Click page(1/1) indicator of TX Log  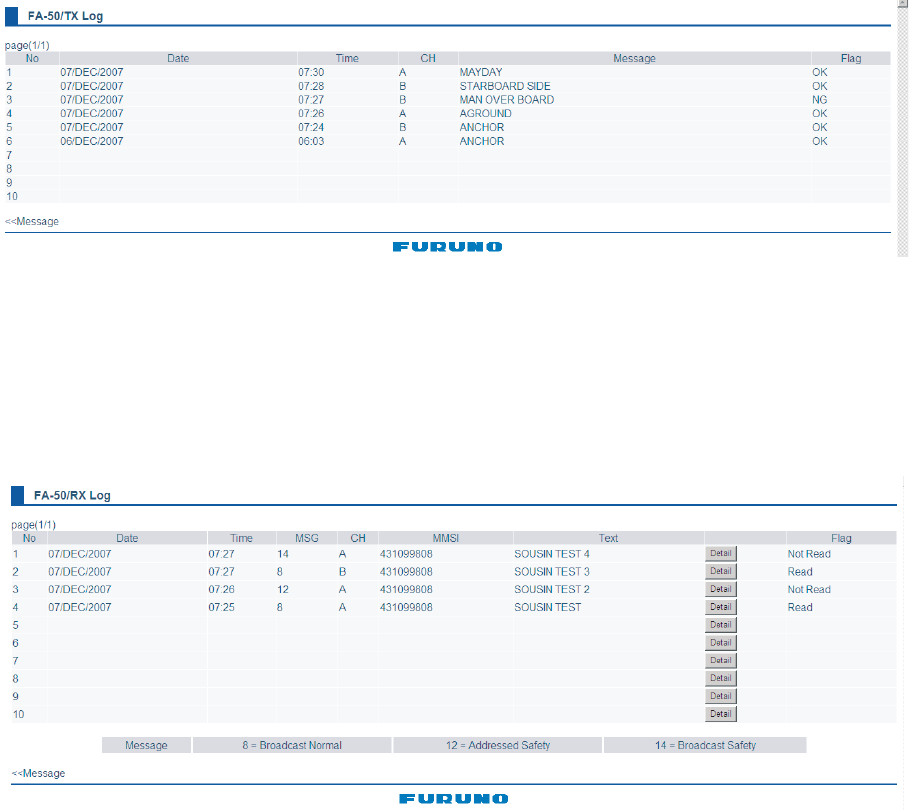click(x=27, y=45)
